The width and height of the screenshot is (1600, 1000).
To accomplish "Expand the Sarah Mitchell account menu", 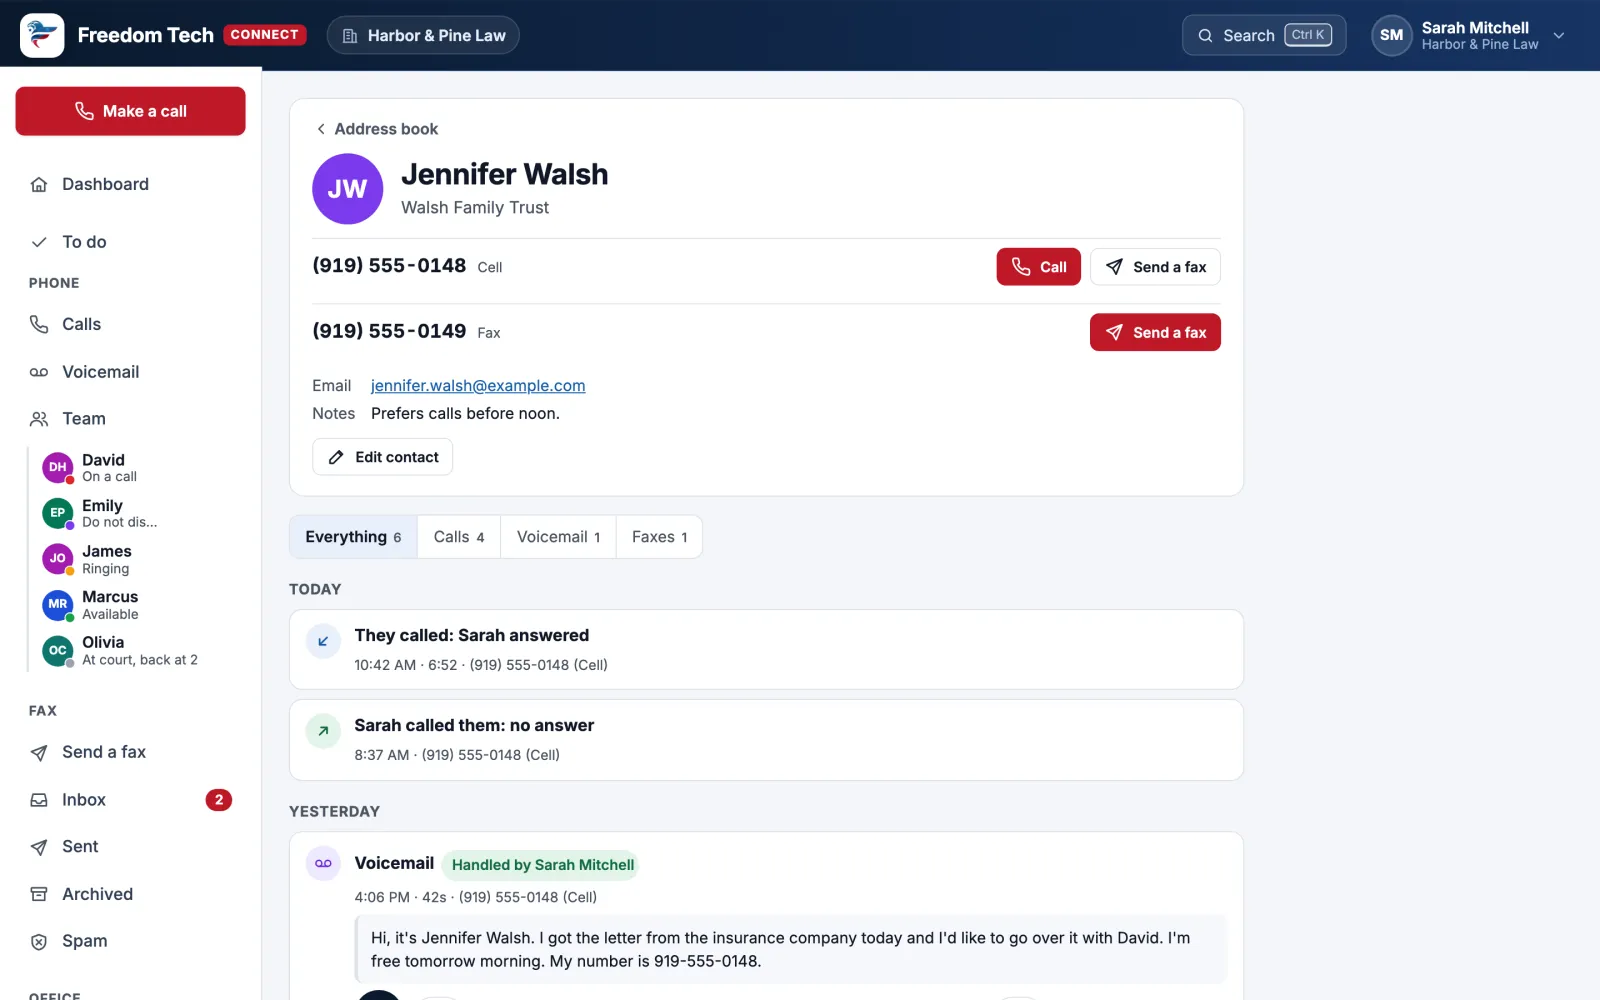I will pos(1558,35).
